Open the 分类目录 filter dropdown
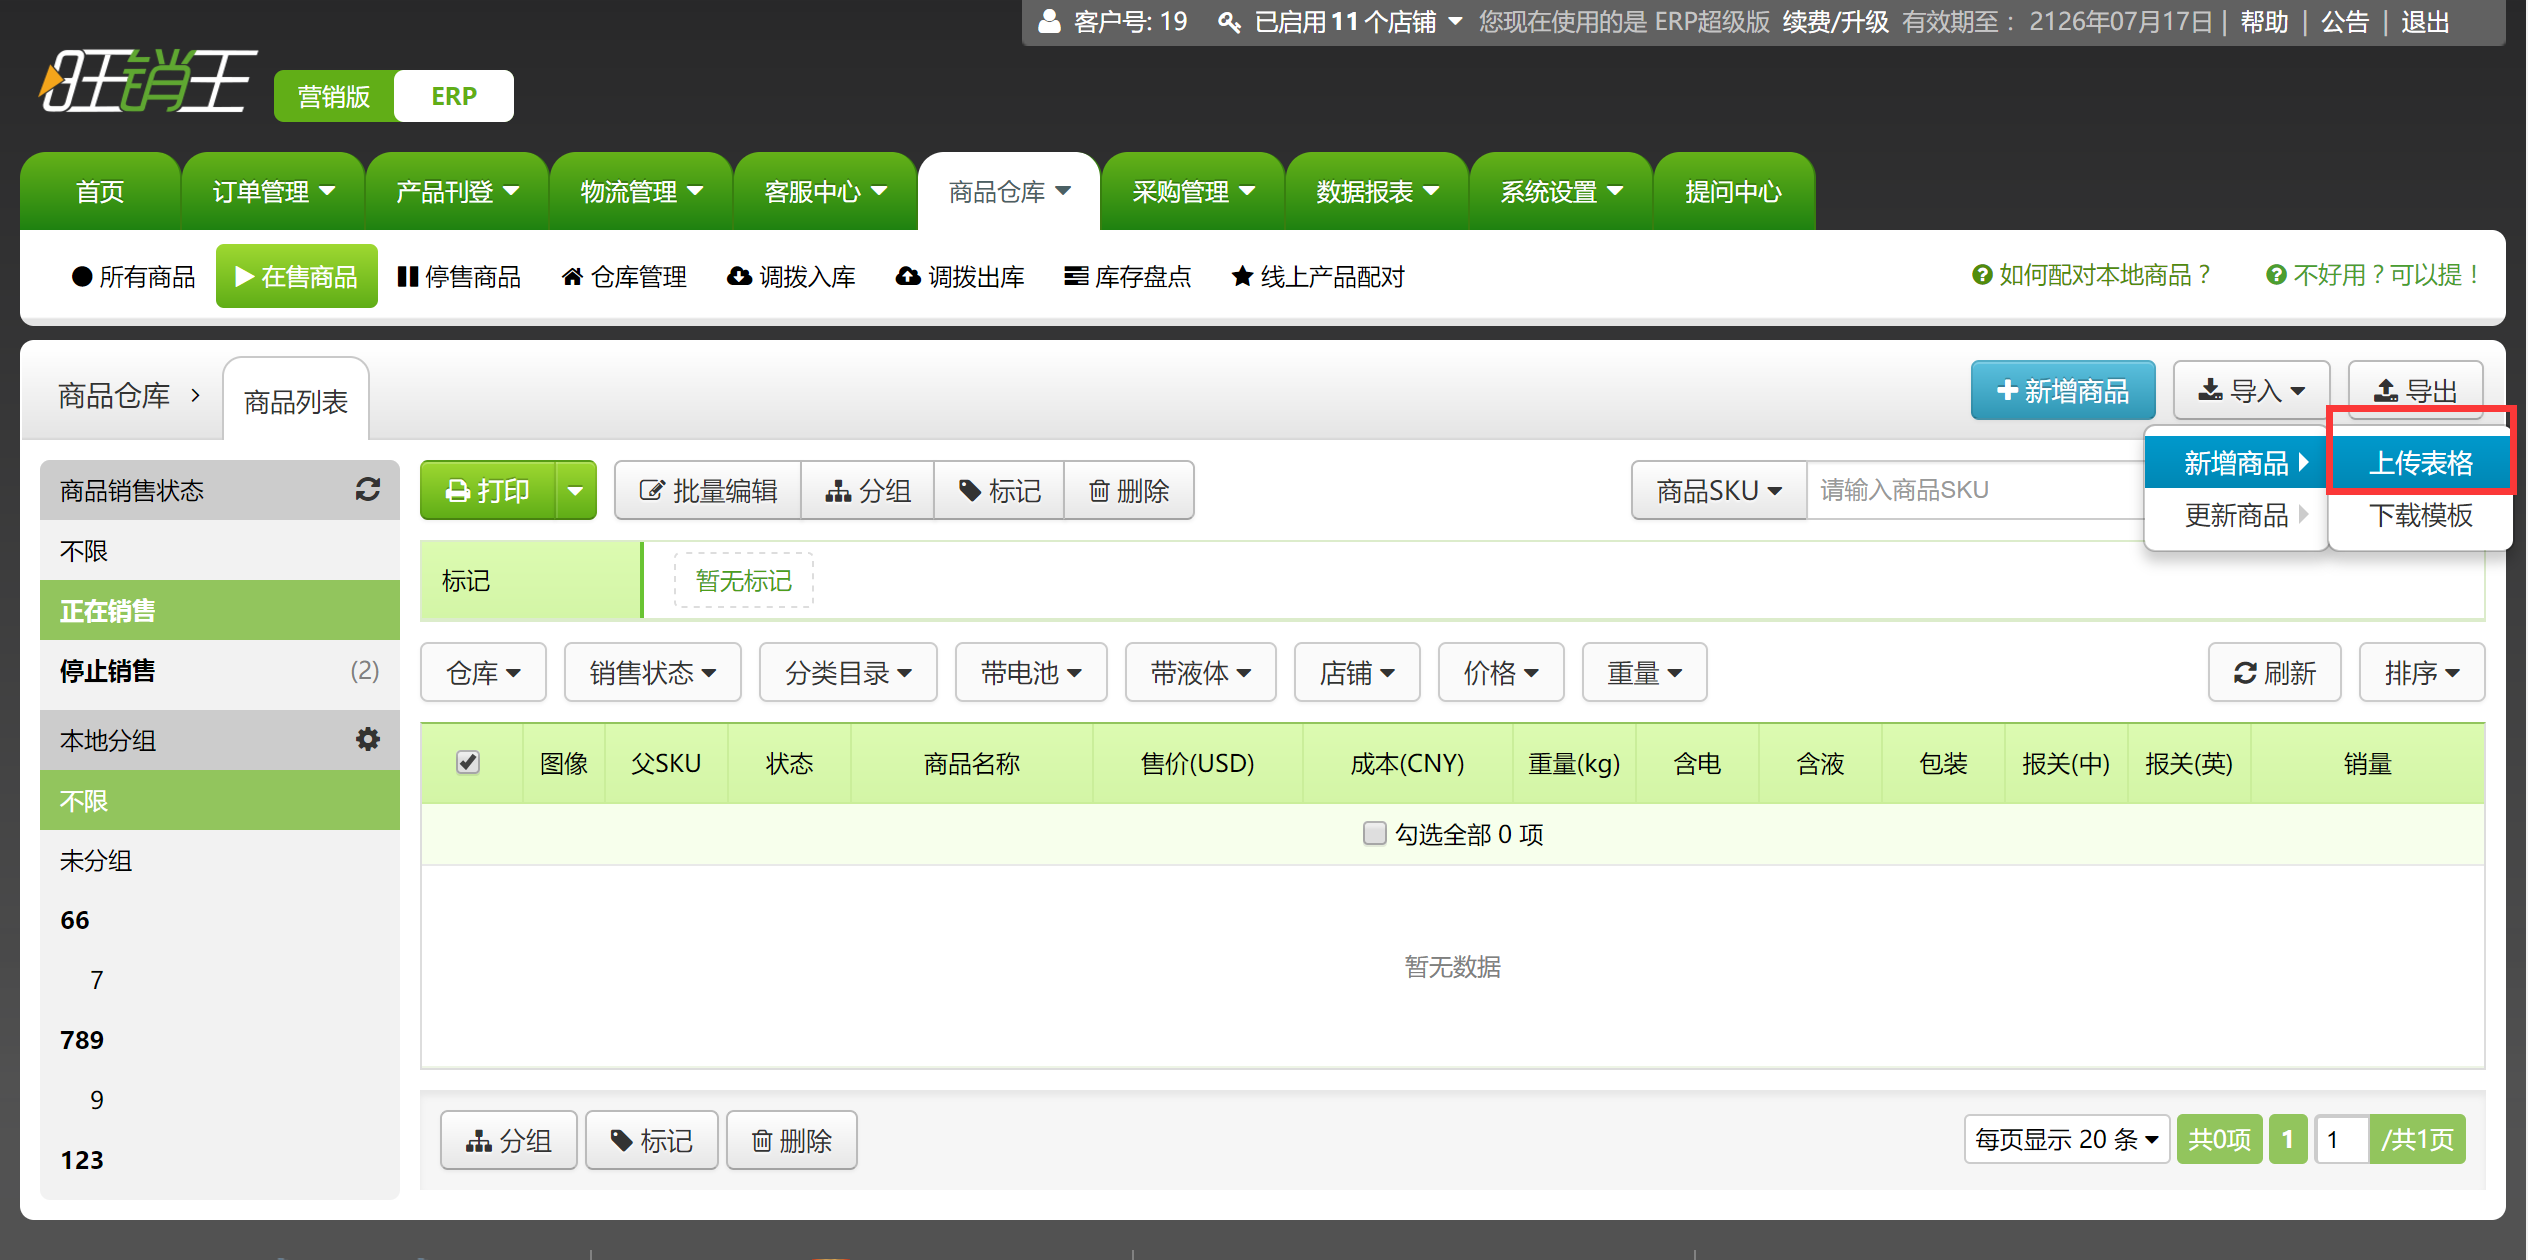The height and width of the screenshot is (1260, 2528). pyautogui.click(x=848, y=673)
